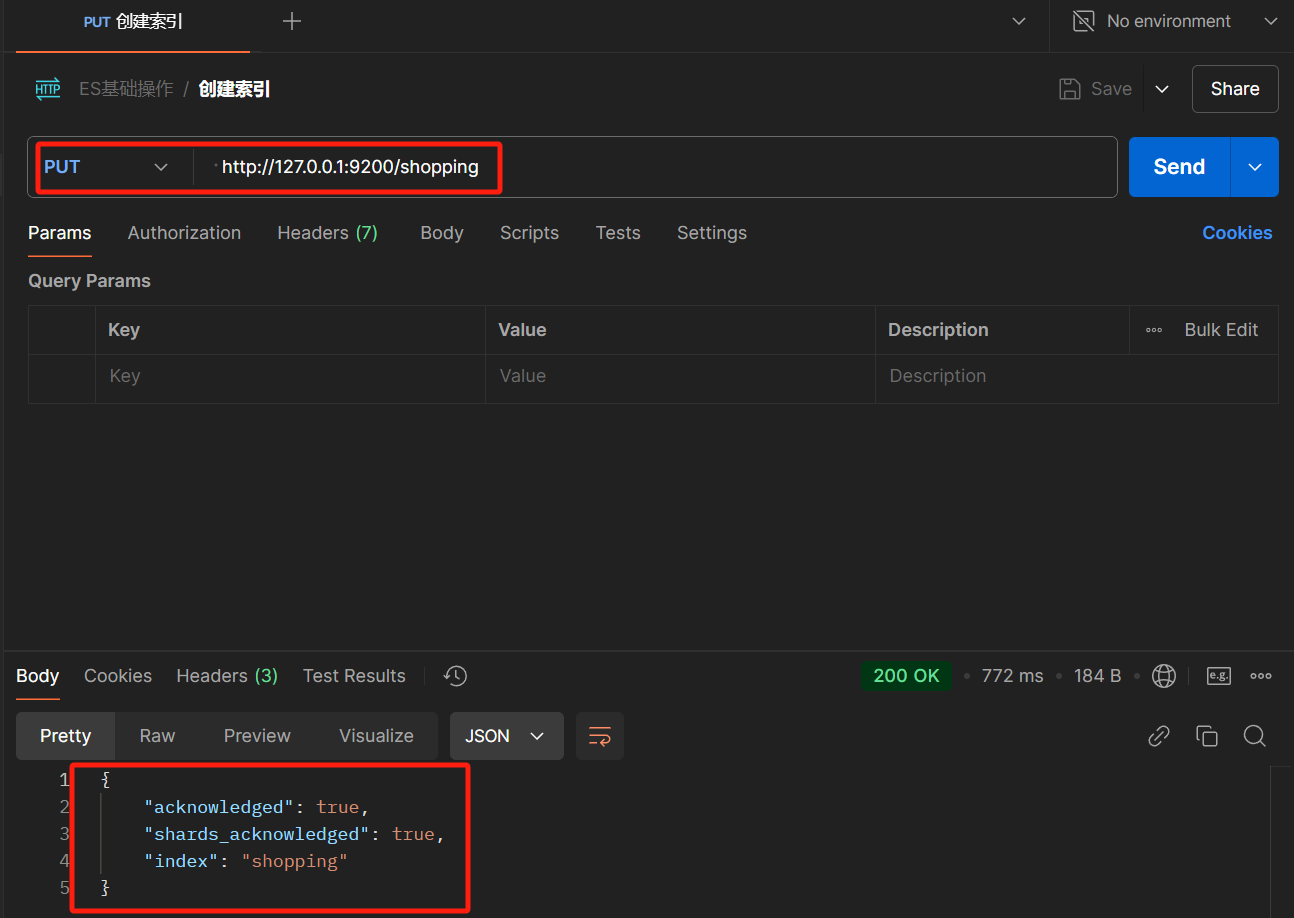1294x918 pixels.
Task: Select the Visualize view
Action: tap(376, 736)
